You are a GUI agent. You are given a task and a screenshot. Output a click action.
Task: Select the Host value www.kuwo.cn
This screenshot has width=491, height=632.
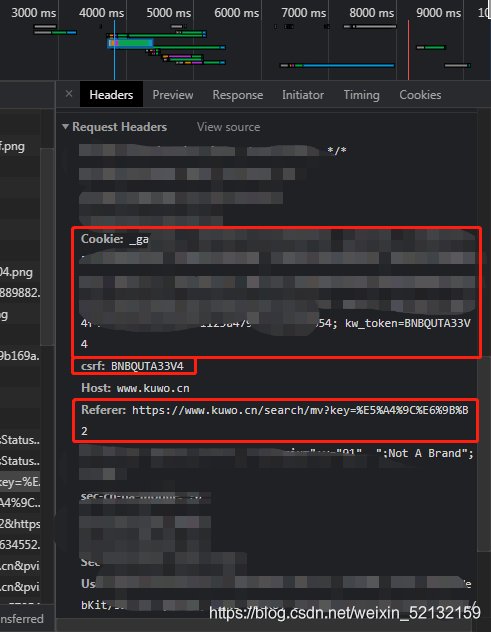pos(153,388)
